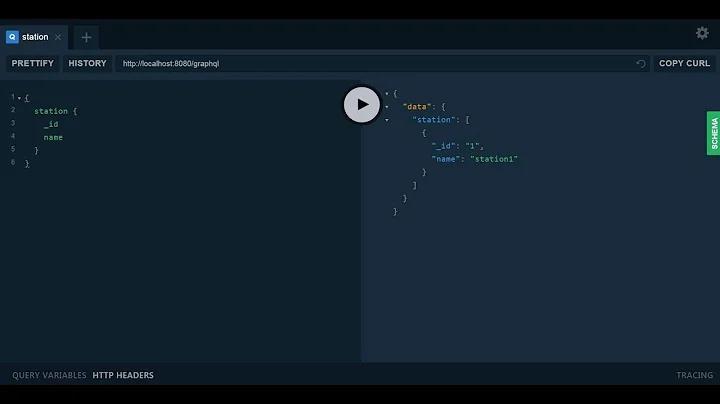Viewport: 720px width, 404px height.
Task: Open the Query Variables panel
Action: point(49,375)
